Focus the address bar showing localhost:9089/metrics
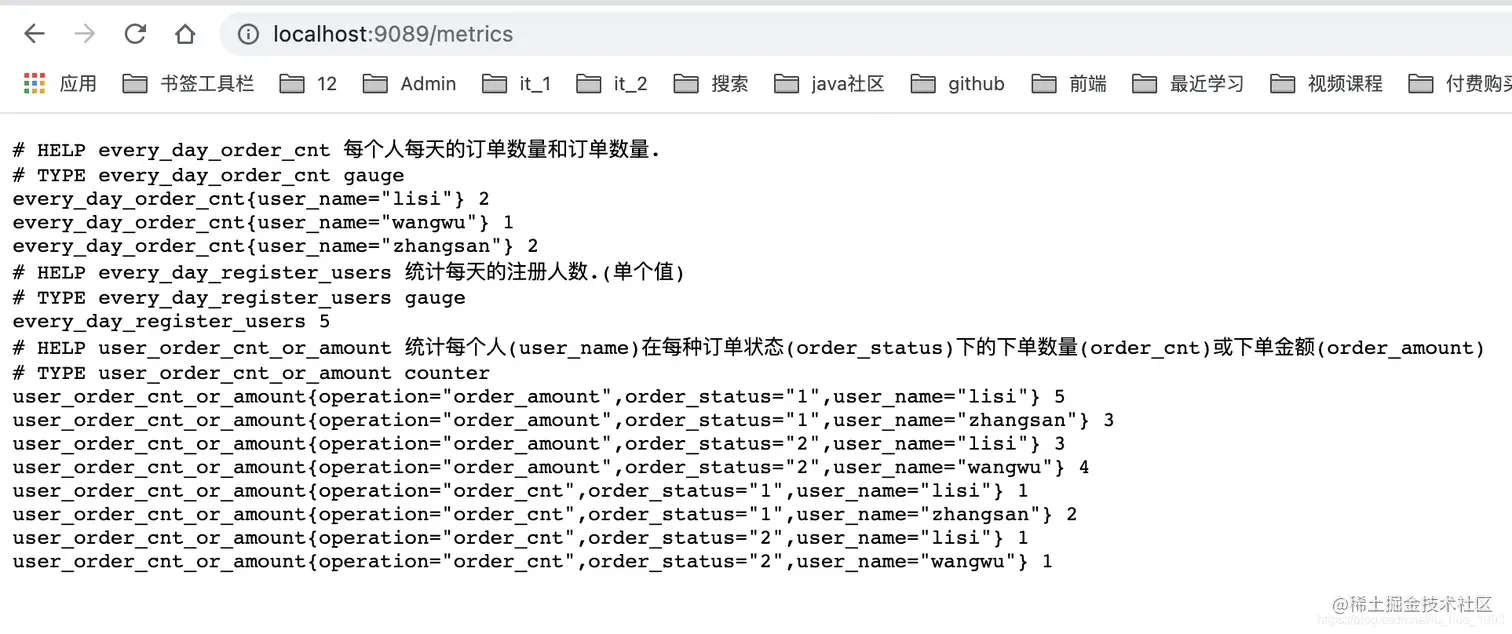1512x634 pixels. [x=866, y=34]
